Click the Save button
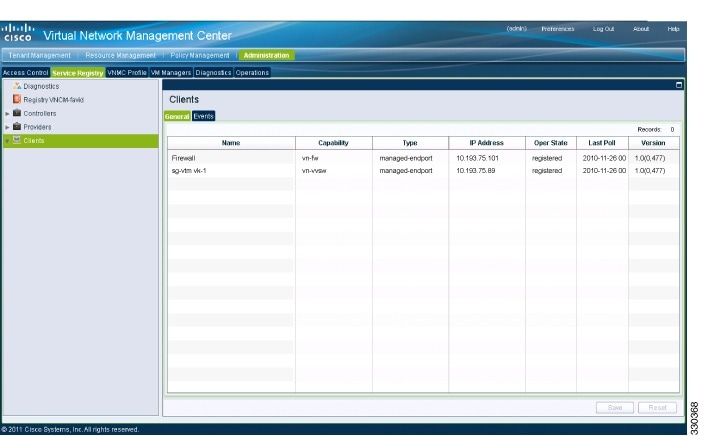Image resolution: width=704 pixels, height=436 pixels. [x=615, y=407]
